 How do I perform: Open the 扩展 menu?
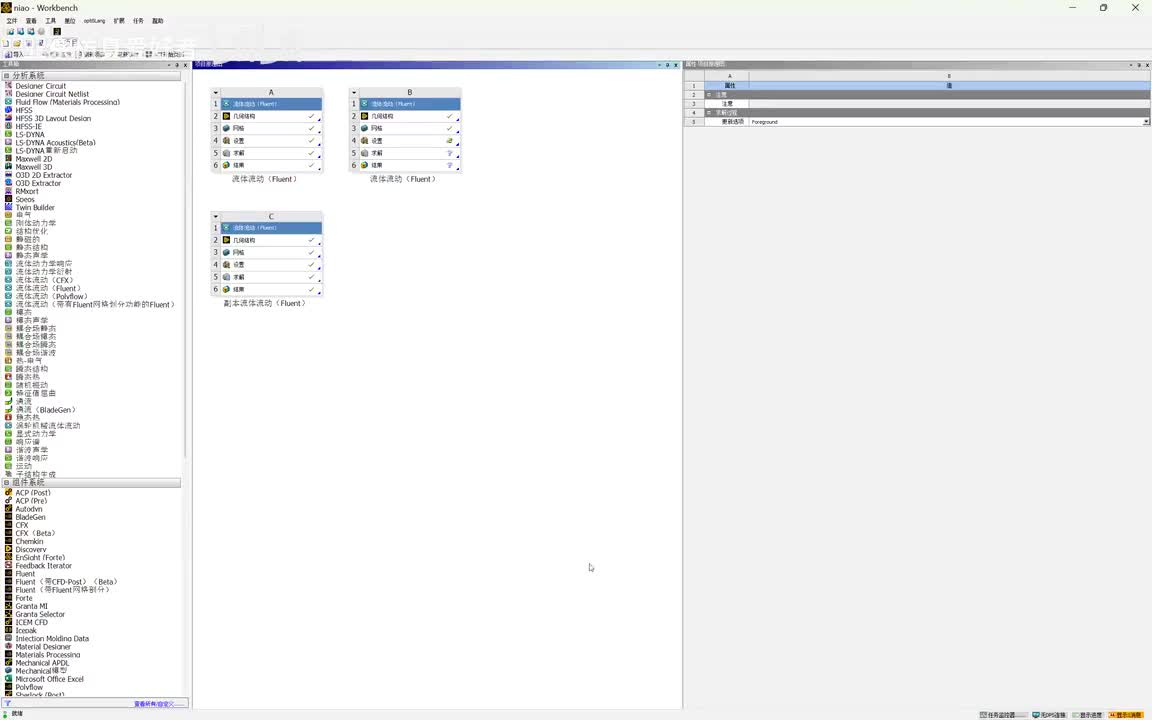(119, 21)
